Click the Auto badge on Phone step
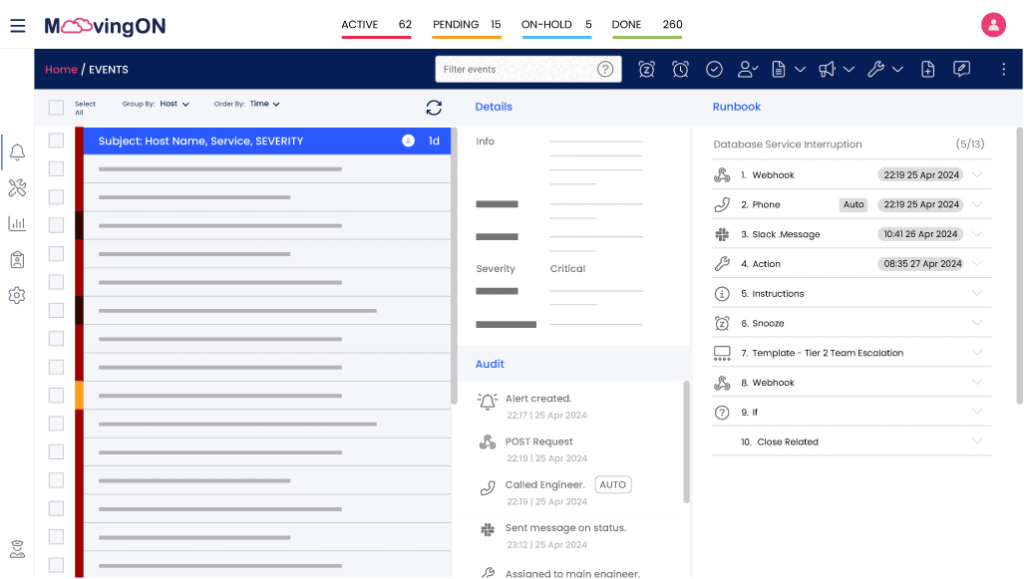The image size is (1024, 579). click(x=853, y=205)
